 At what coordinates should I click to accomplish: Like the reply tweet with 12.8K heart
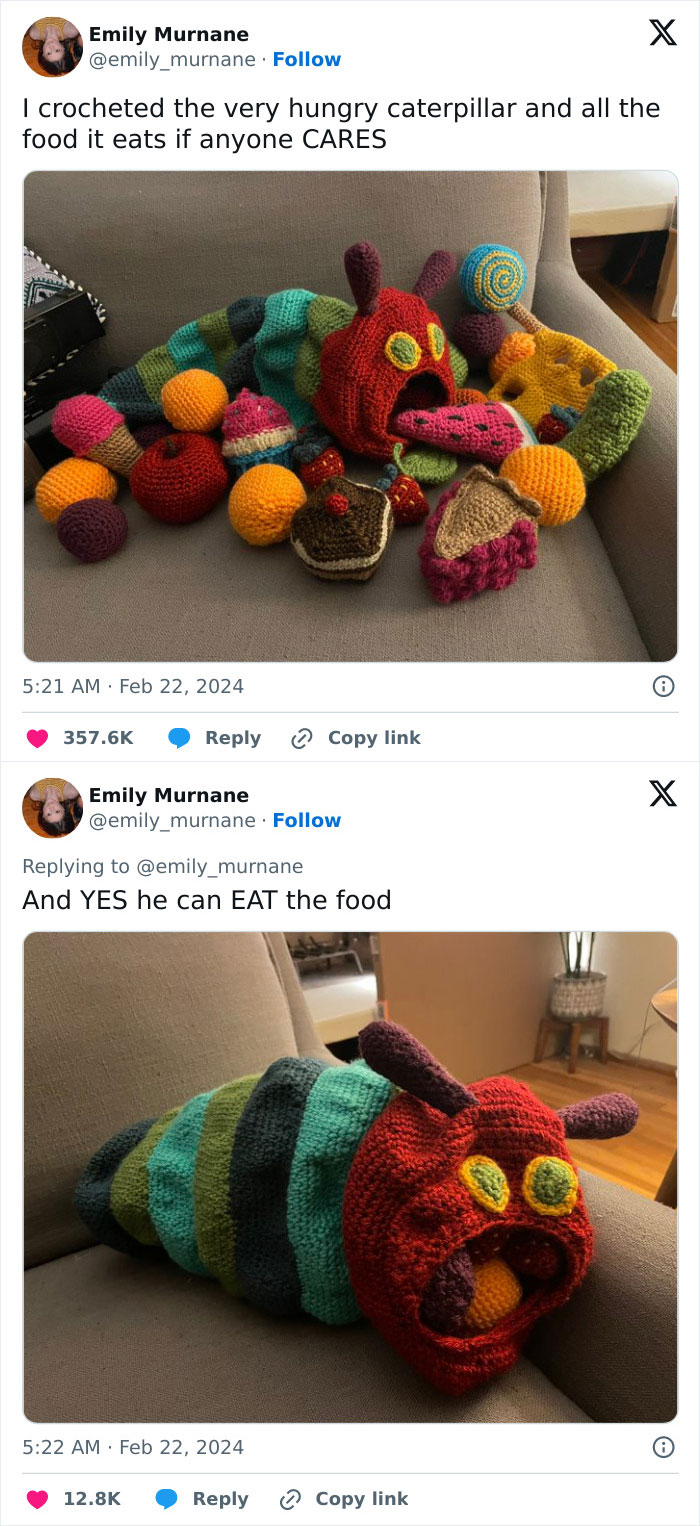(37, 1499)
